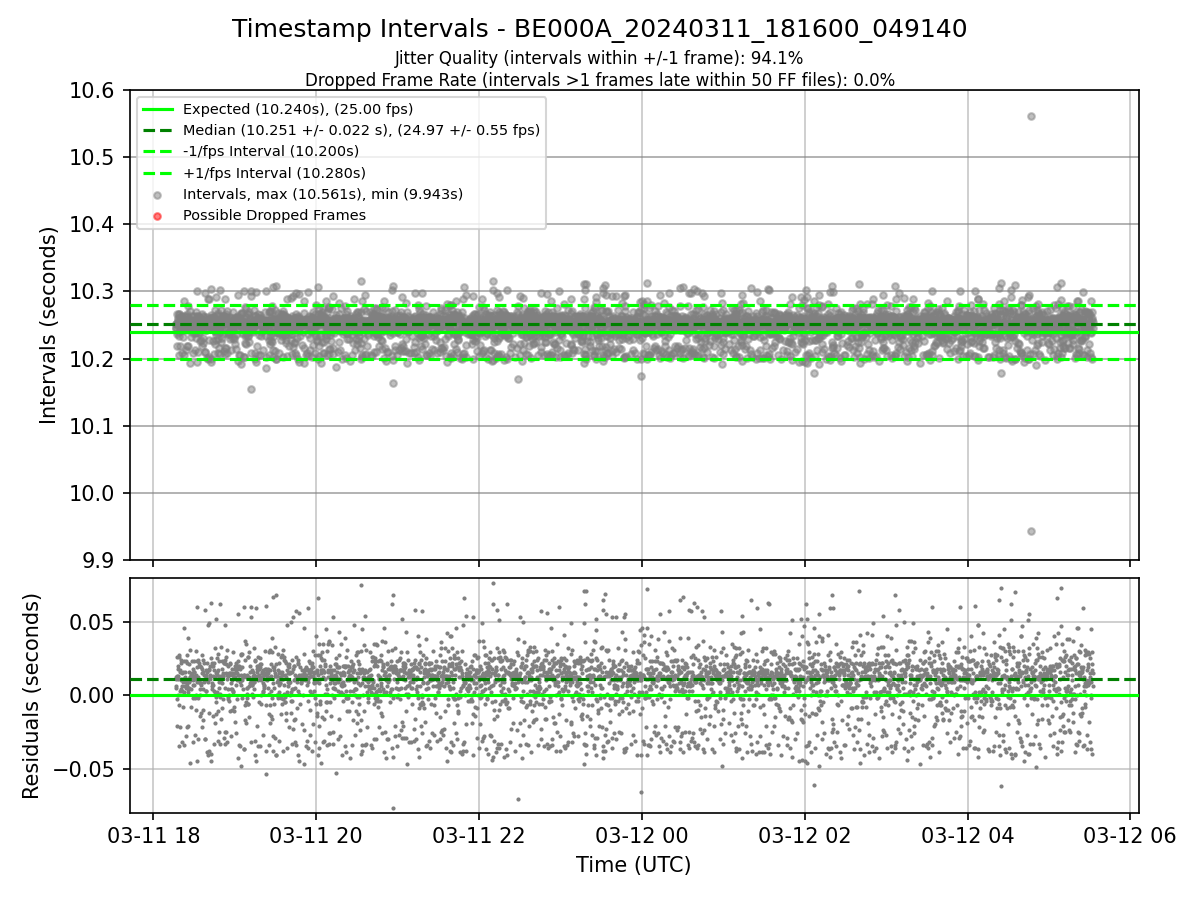Click the 03-12 00 time tick label
This screenshot has height=900, width=1200.
pyautogui.click(x=642, y=835)
